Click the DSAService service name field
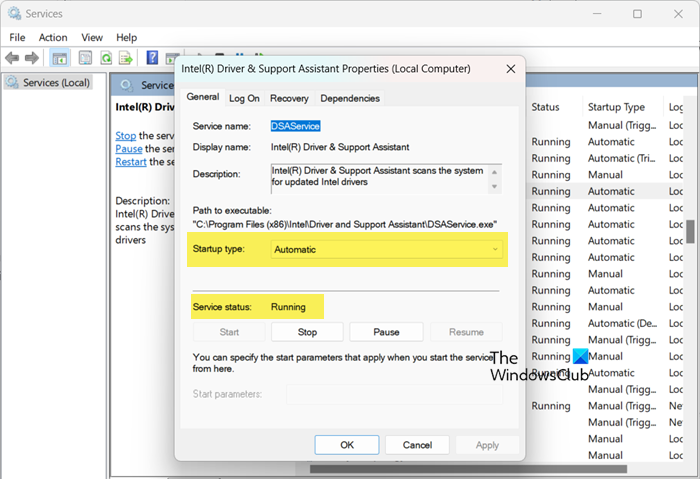 pos(296,126)
